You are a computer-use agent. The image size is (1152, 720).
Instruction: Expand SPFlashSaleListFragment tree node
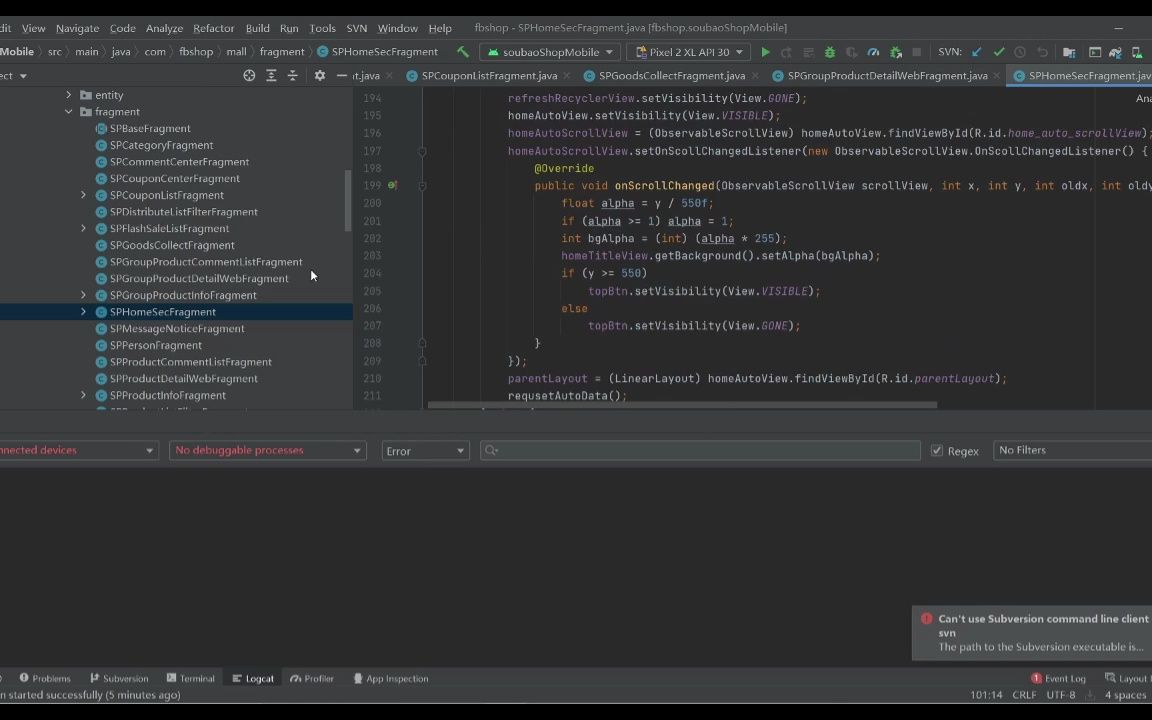83,228
